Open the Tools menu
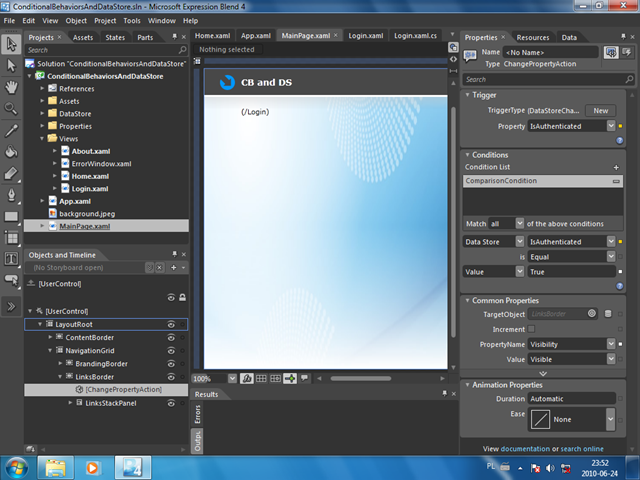This screenshot has height=480, width=640. [x=132, y=21]
